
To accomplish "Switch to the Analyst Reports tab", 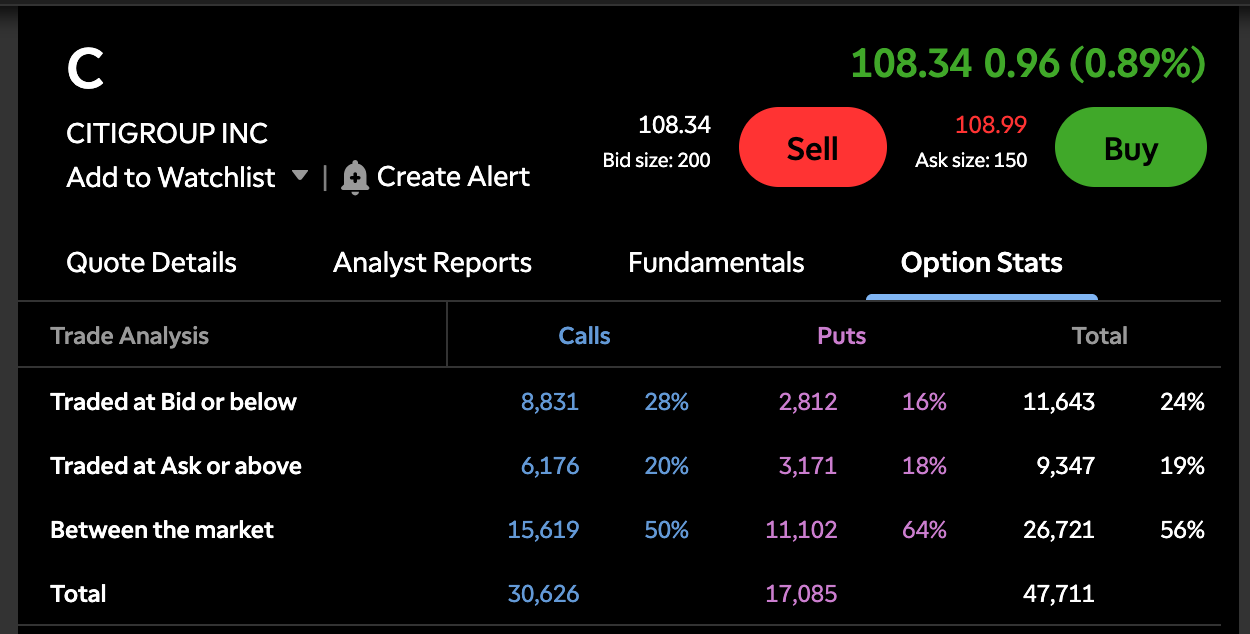I will click(432, 263).
